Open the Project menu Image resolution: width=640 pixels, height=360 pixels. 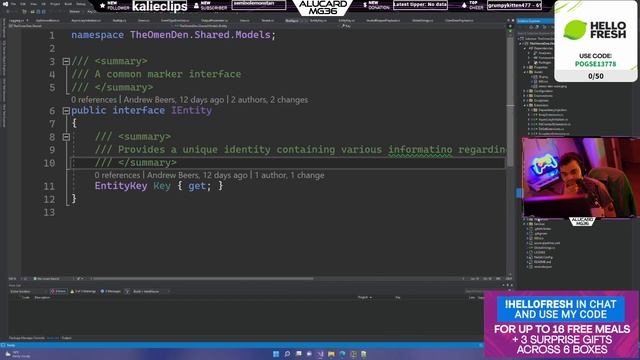[55, 4]
